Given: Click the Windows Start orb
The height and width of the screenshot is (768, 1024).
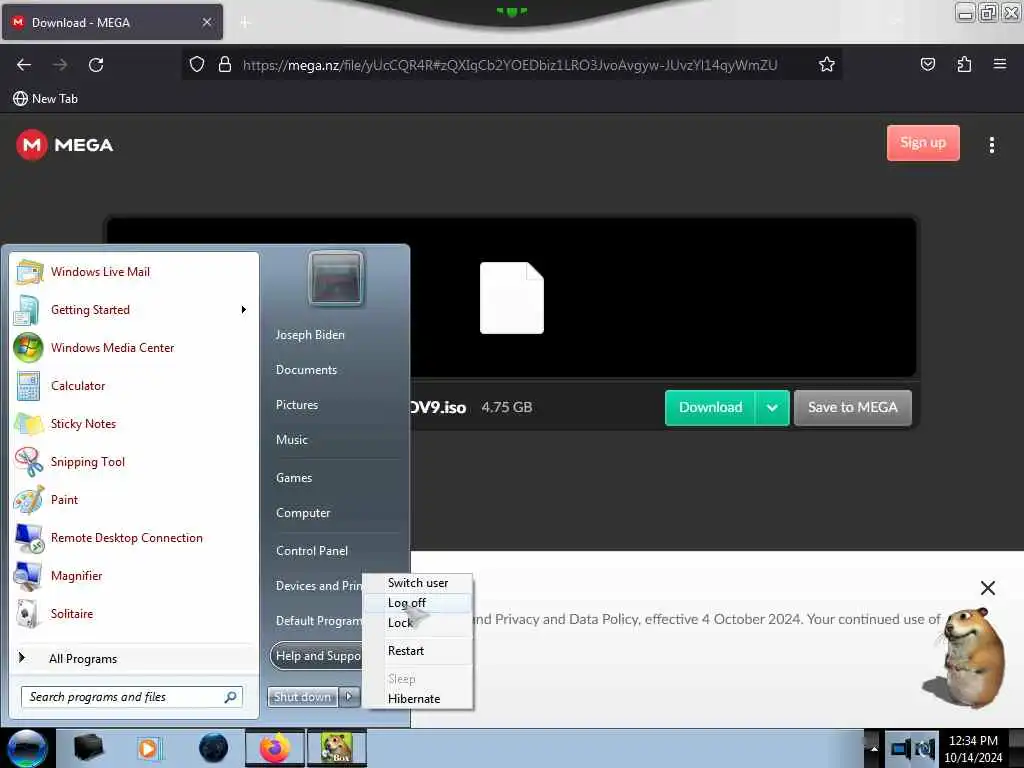Looking at the screenshot, I should (x=27, y=748).
